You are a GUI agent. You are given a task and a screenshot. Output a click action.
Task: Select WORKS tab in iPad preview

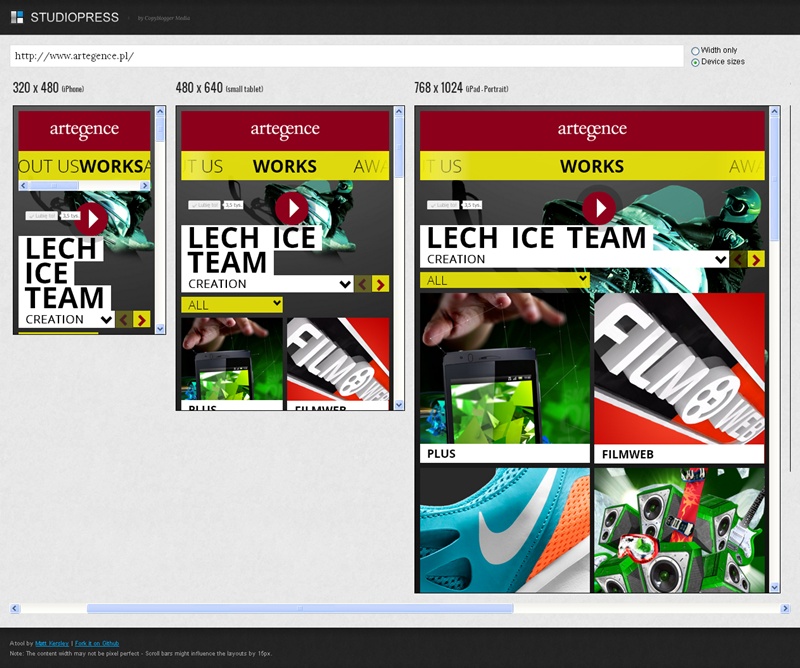pos(592,166)
